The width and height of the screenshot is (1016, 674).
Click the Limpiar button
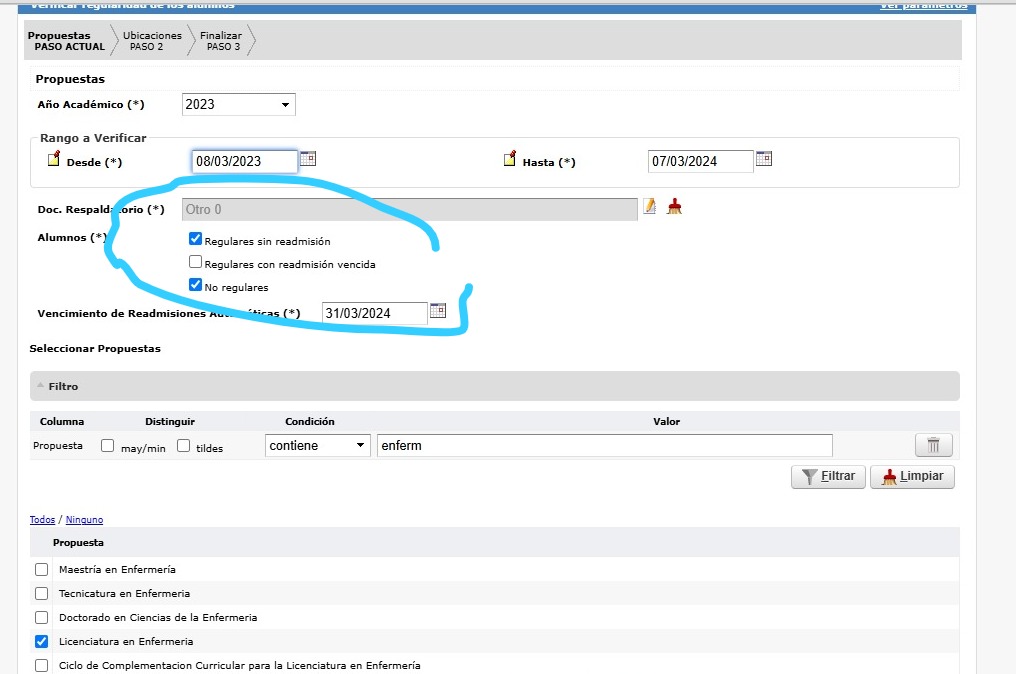click(912, 476)
